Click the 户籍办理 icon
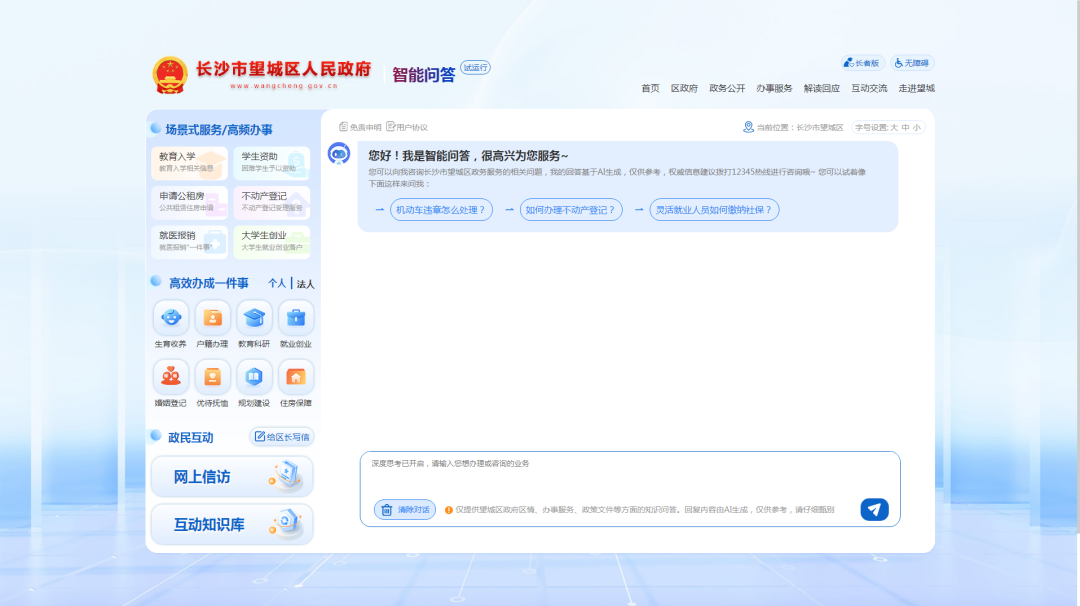 212,318
